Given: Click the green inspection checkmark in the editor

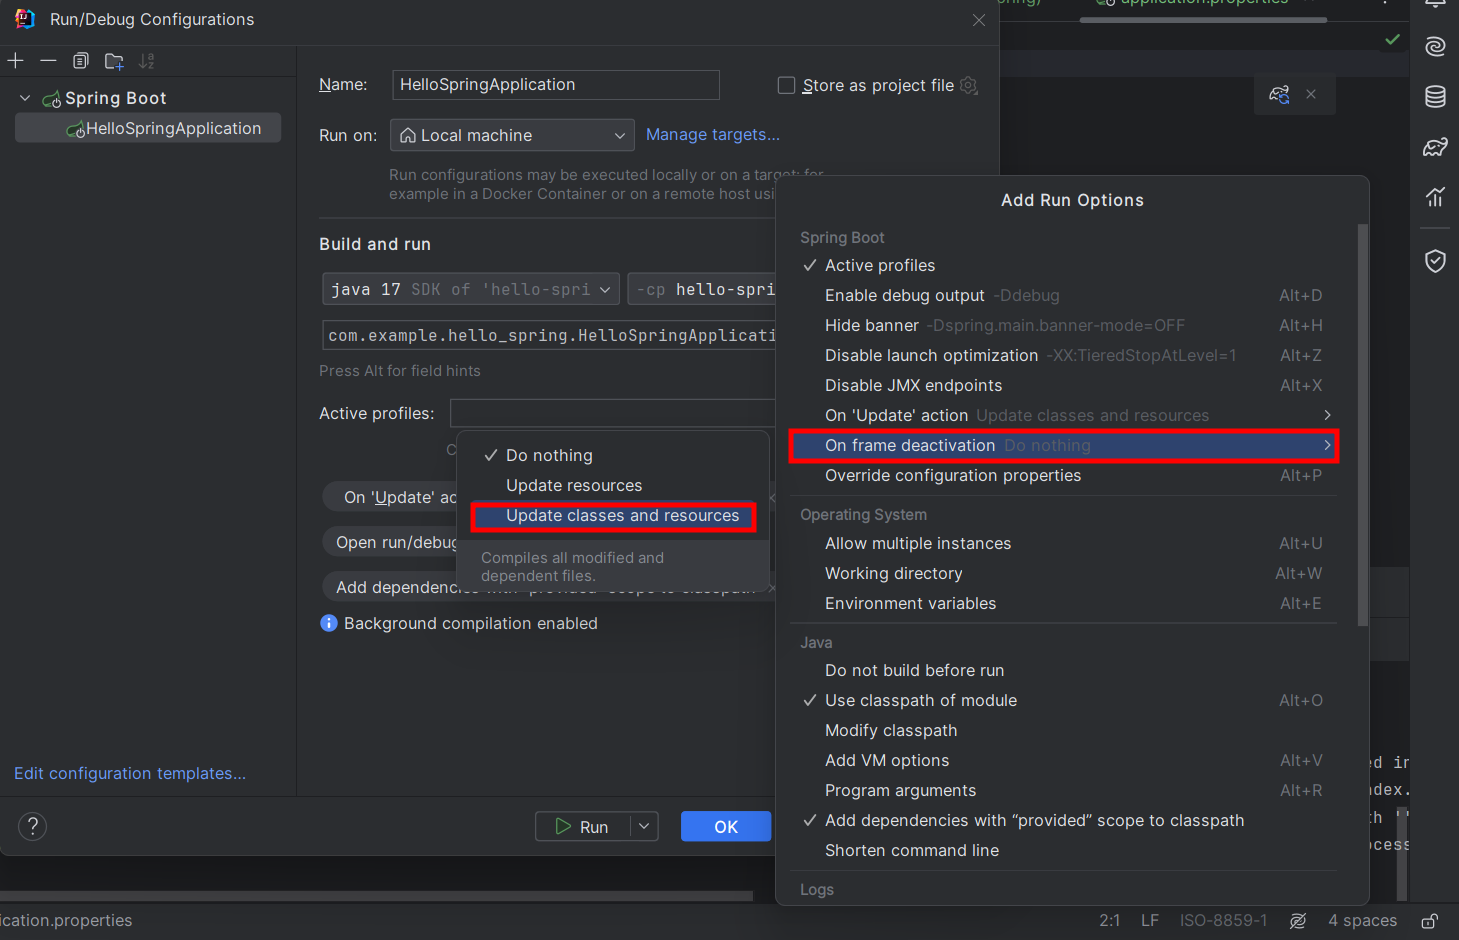Looking at the screenshot, I should point(1392,39).
